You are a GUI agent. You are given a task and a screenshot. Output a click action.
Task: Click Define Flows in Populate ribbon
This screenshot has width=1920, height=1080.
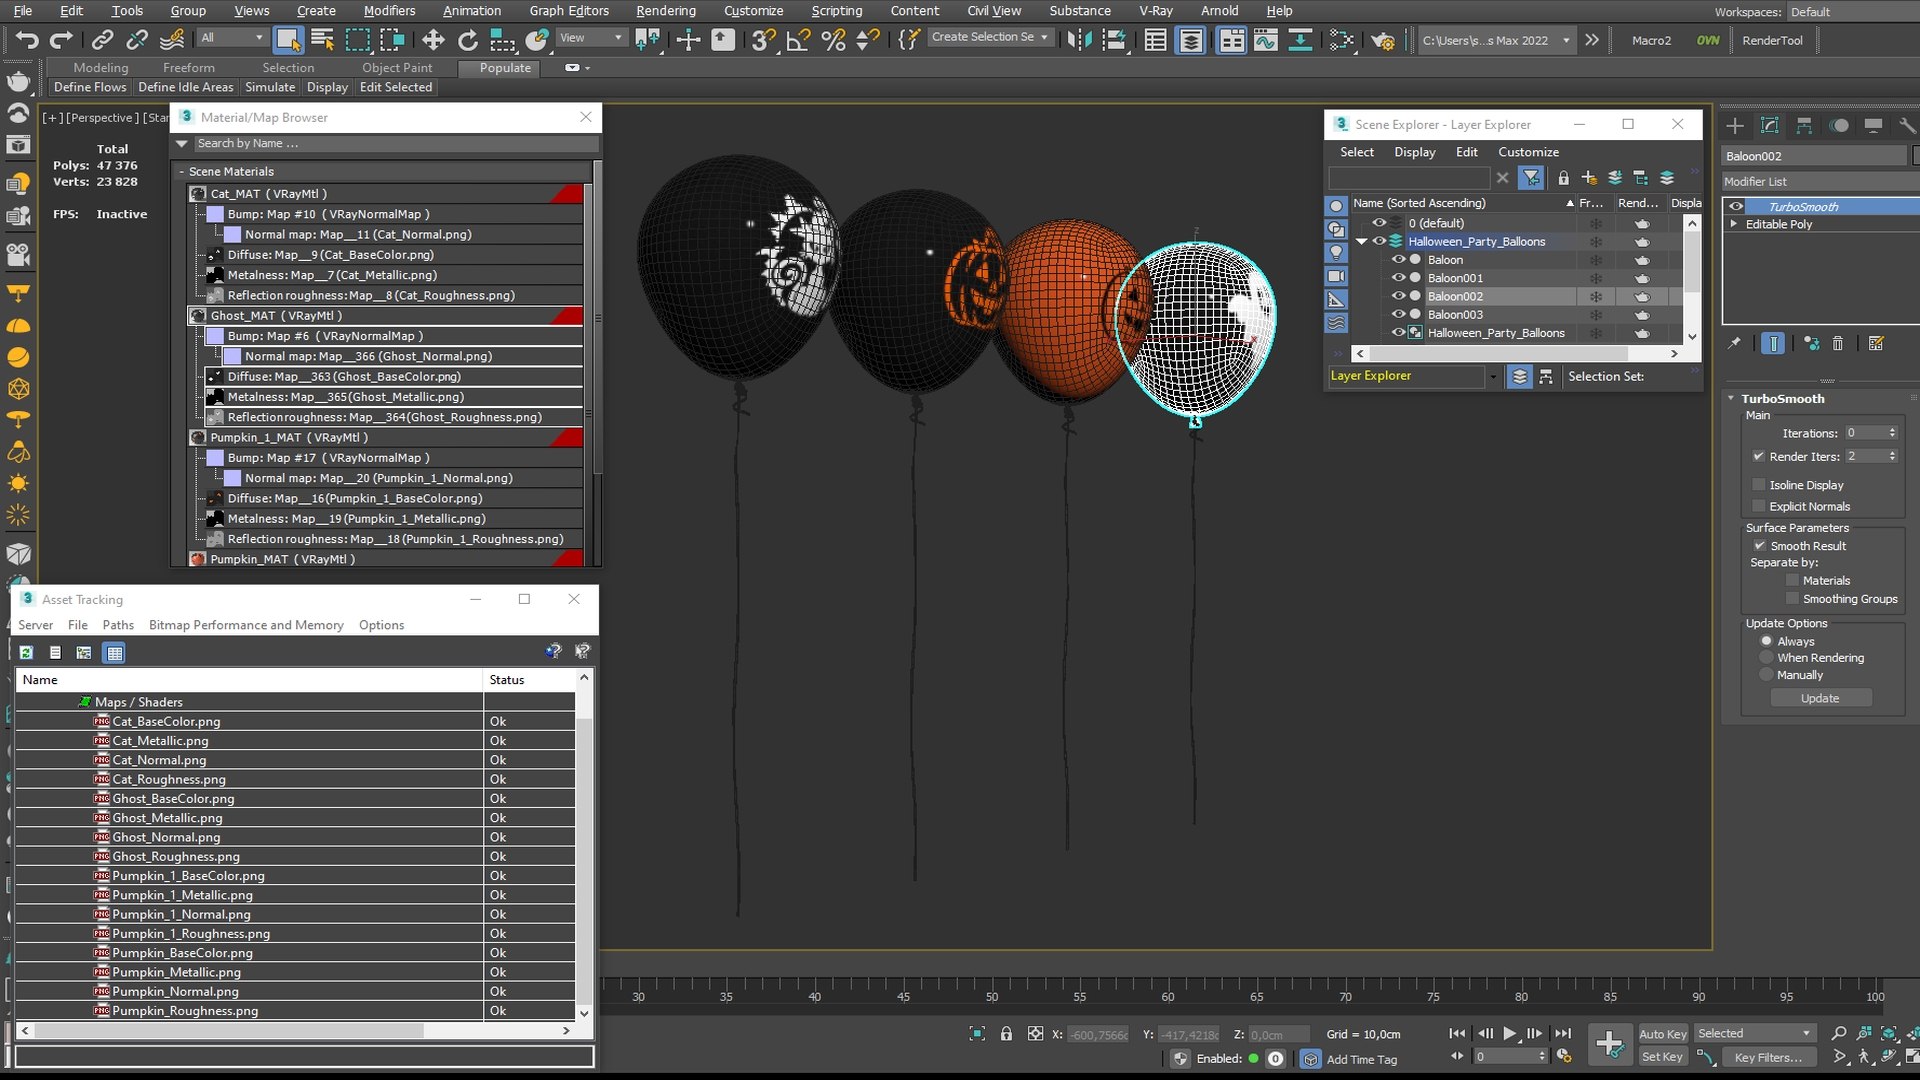90,87
